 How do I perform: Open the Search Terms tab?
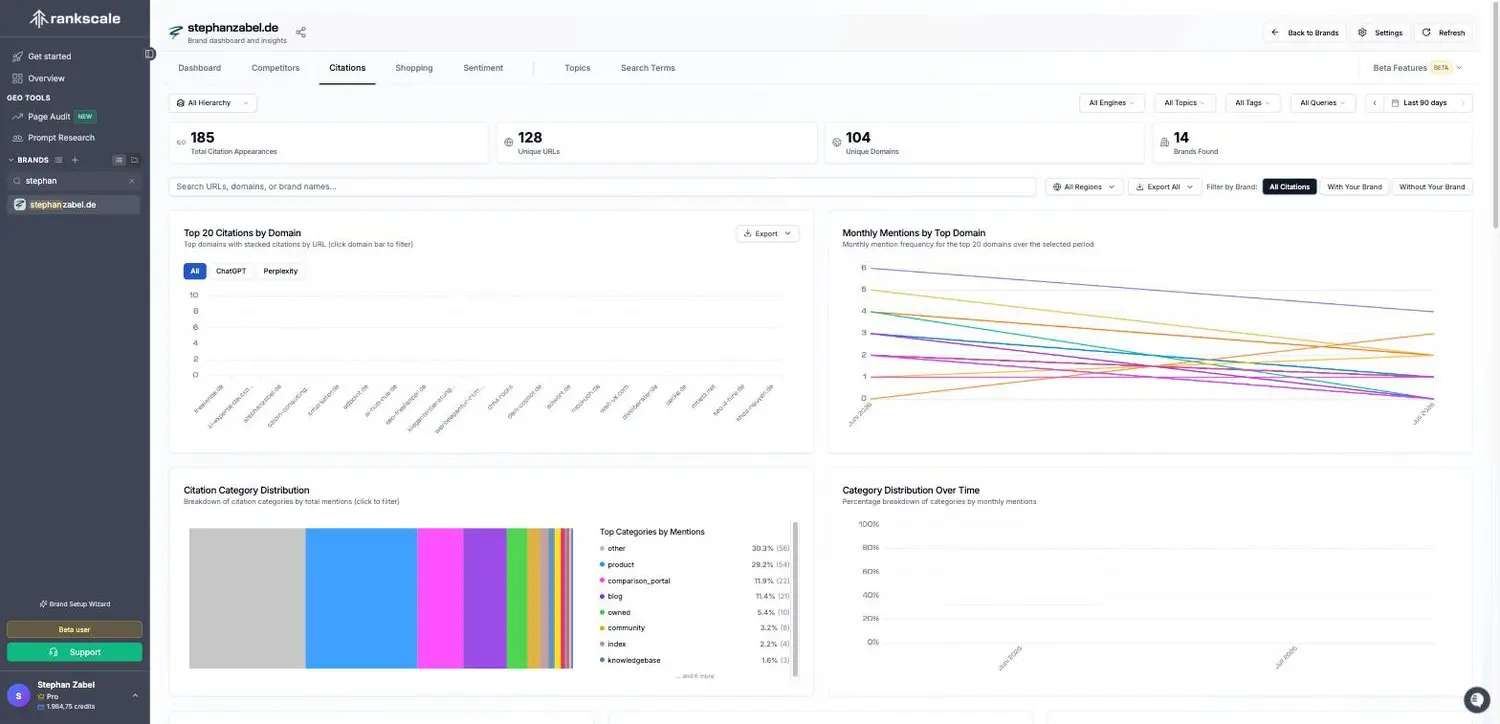coord(648,68)
